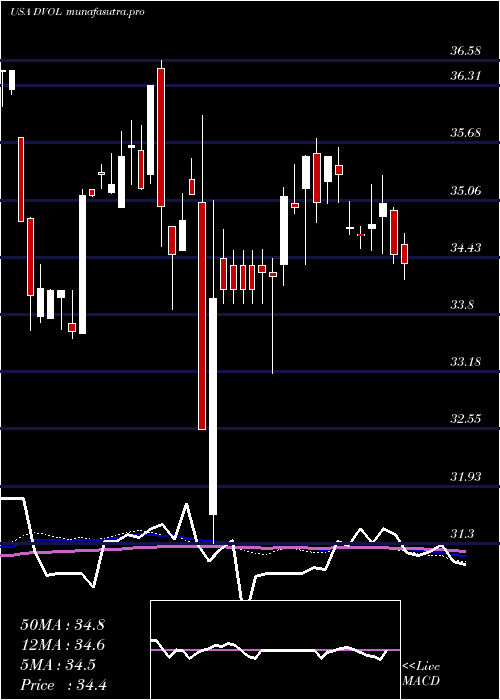Click the large red candlestick dropping to 32.55
This screenshot has width=500, height=700.
202,316
